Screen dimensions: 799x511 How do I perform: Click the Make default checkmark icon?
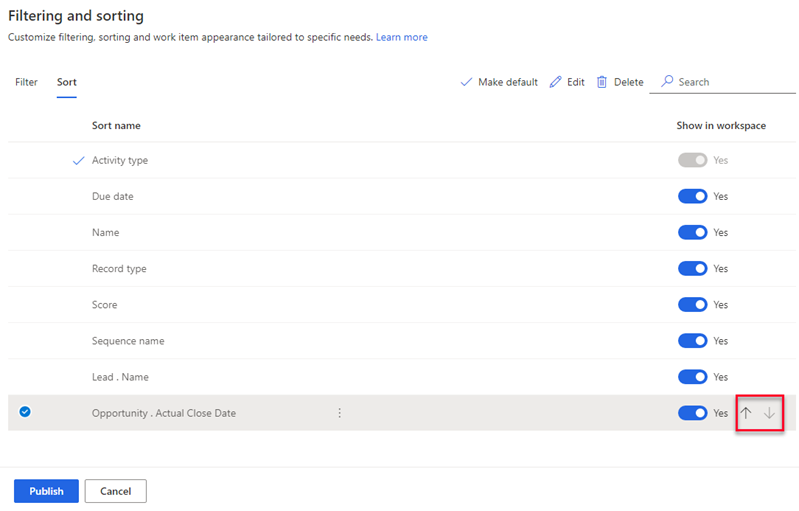coord(466,82)
